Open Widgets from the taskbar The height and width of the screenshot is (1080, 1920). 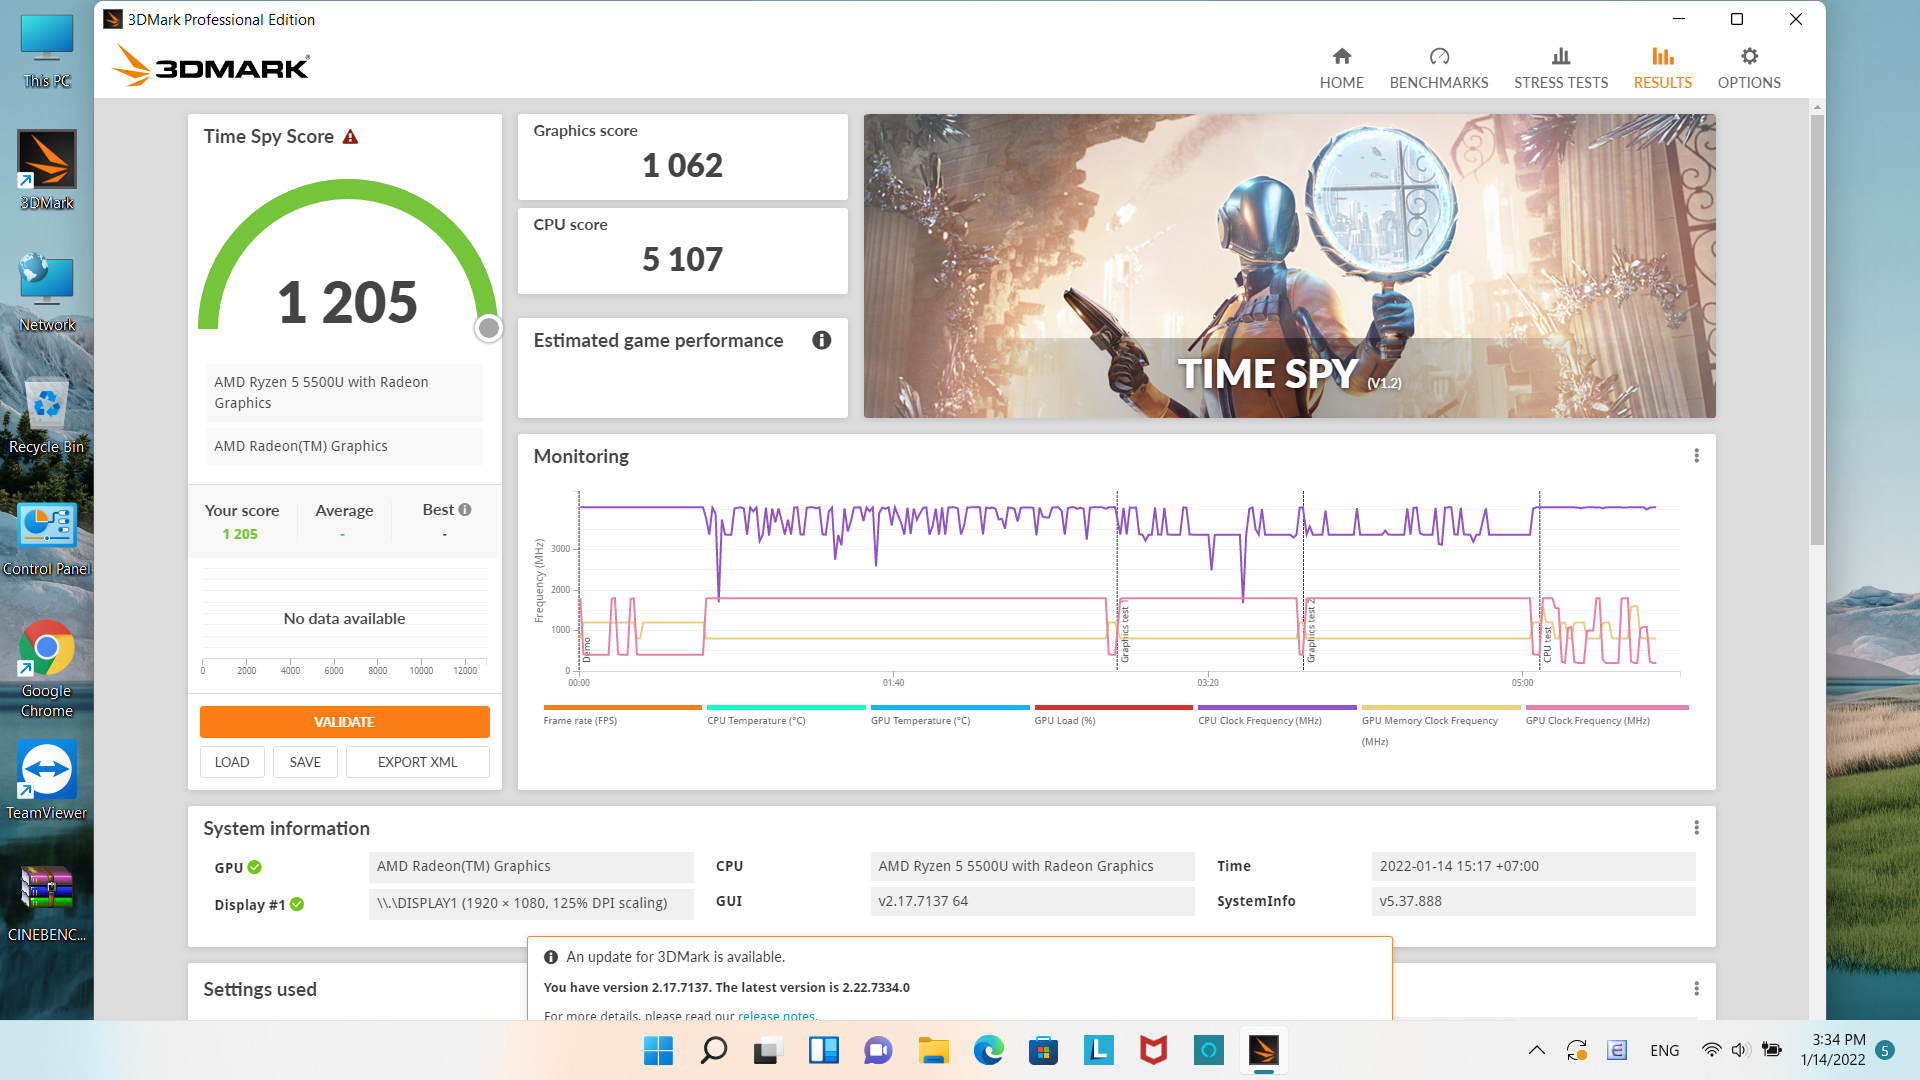point(823,1050)
